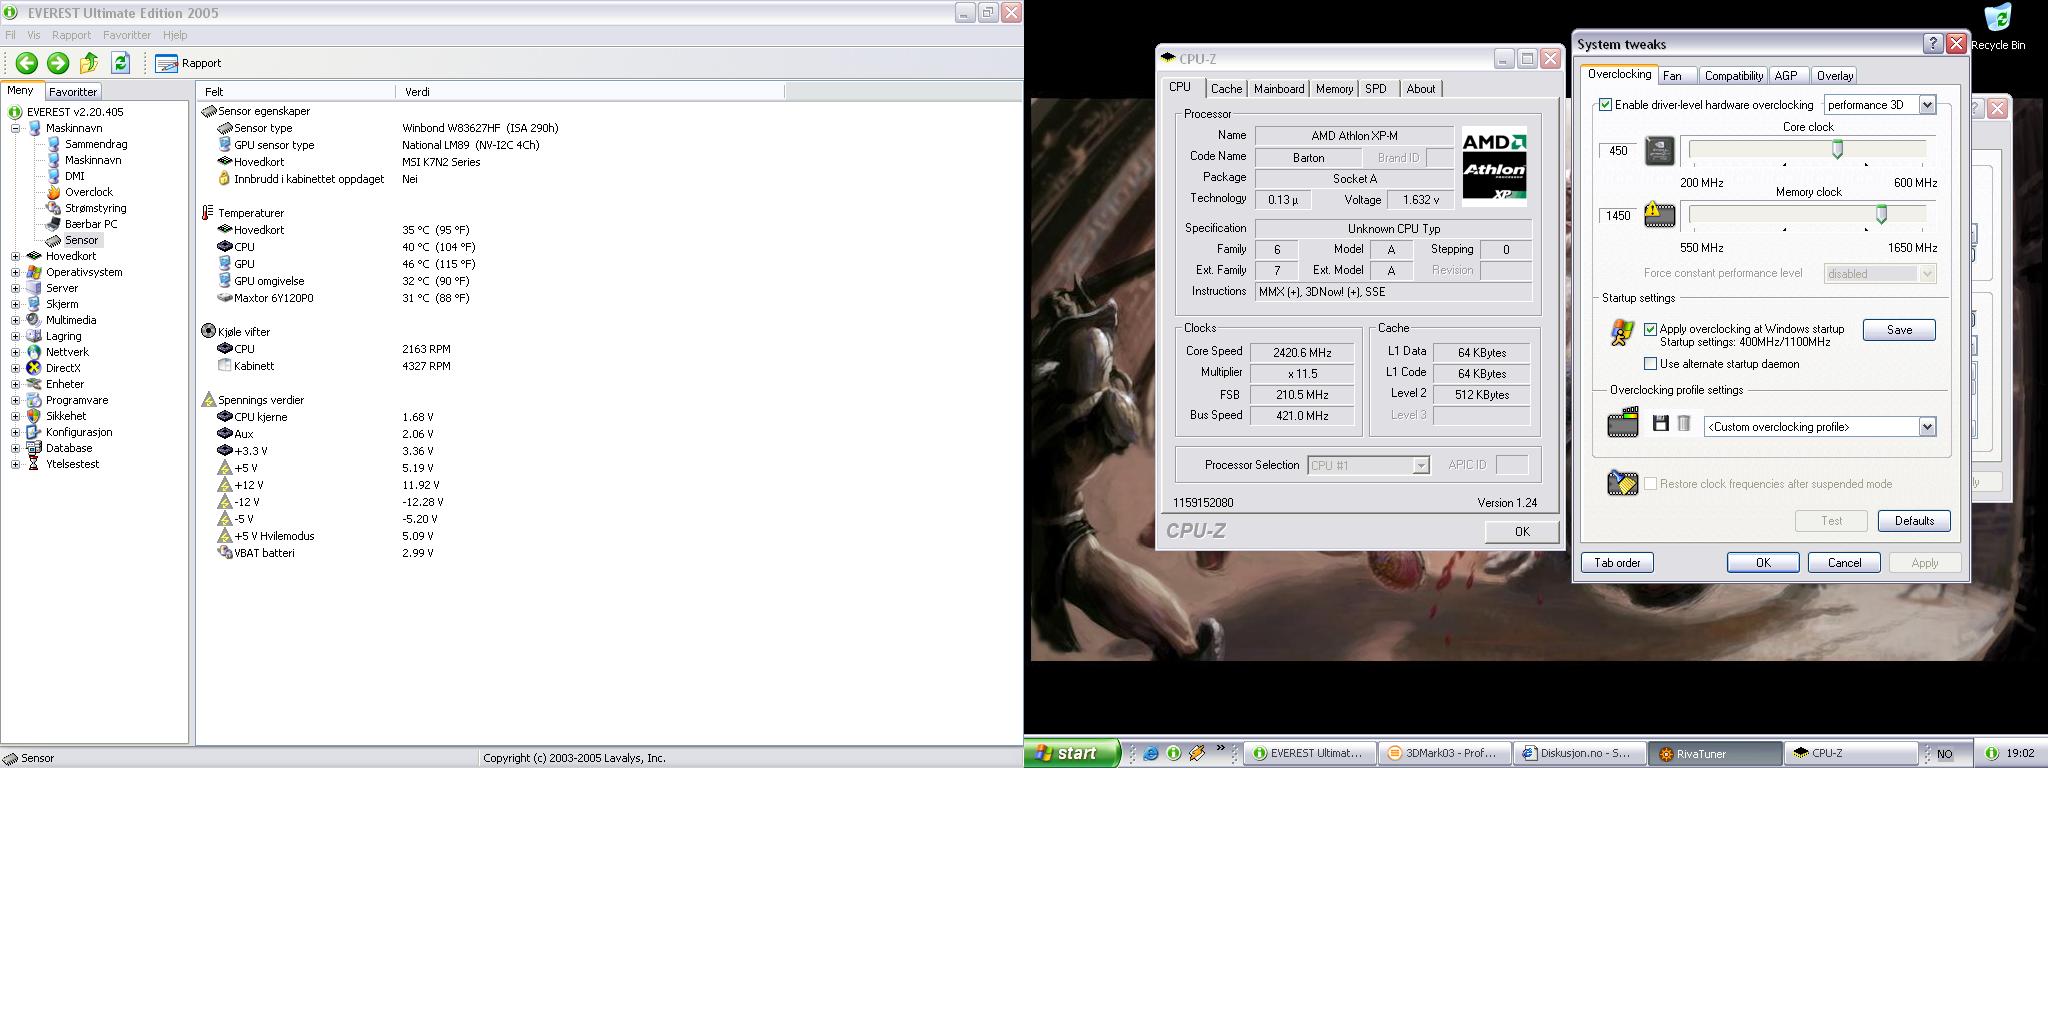Click the OK button in CPU-Z
Image resolution: width=2048 pixels, height=1024 pixels.
pyautogui.click(x=1521, y=532)
